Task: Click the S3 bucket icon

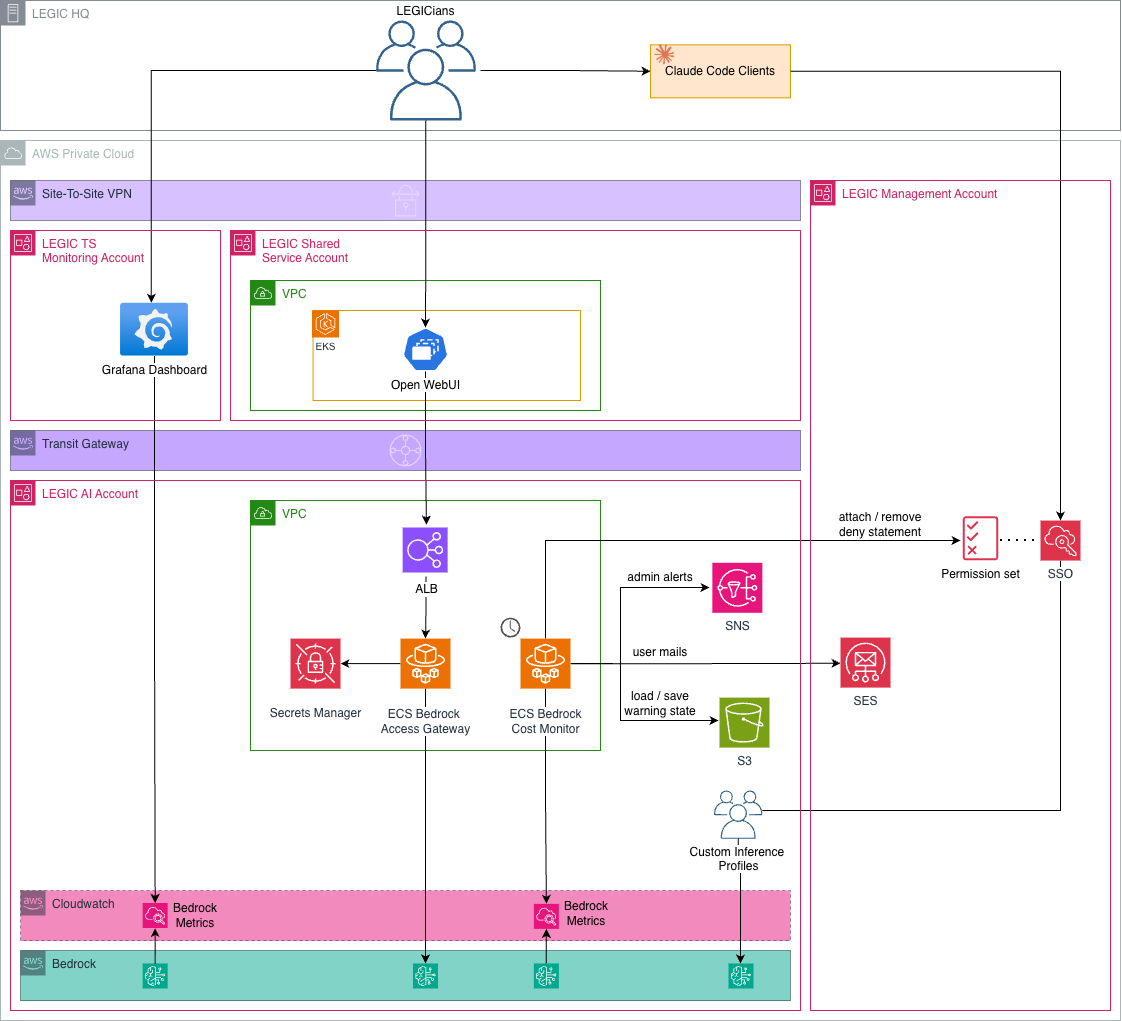Action: pyautogui.click(x=744, y=723)
